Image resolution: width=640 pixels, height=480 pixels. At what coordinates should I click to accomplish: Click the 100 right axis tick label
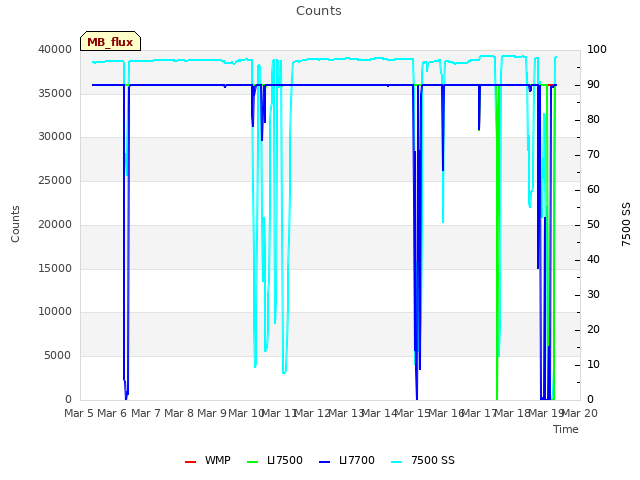tap(597, 49)
